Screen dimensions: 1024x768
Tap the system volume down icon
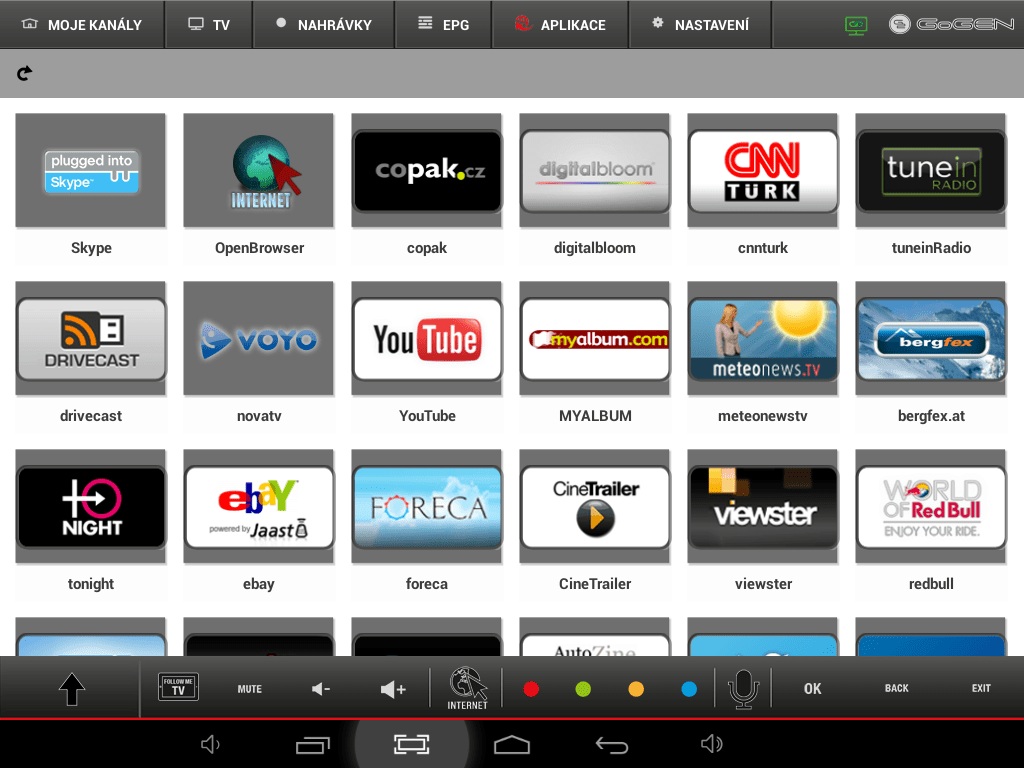210,744
